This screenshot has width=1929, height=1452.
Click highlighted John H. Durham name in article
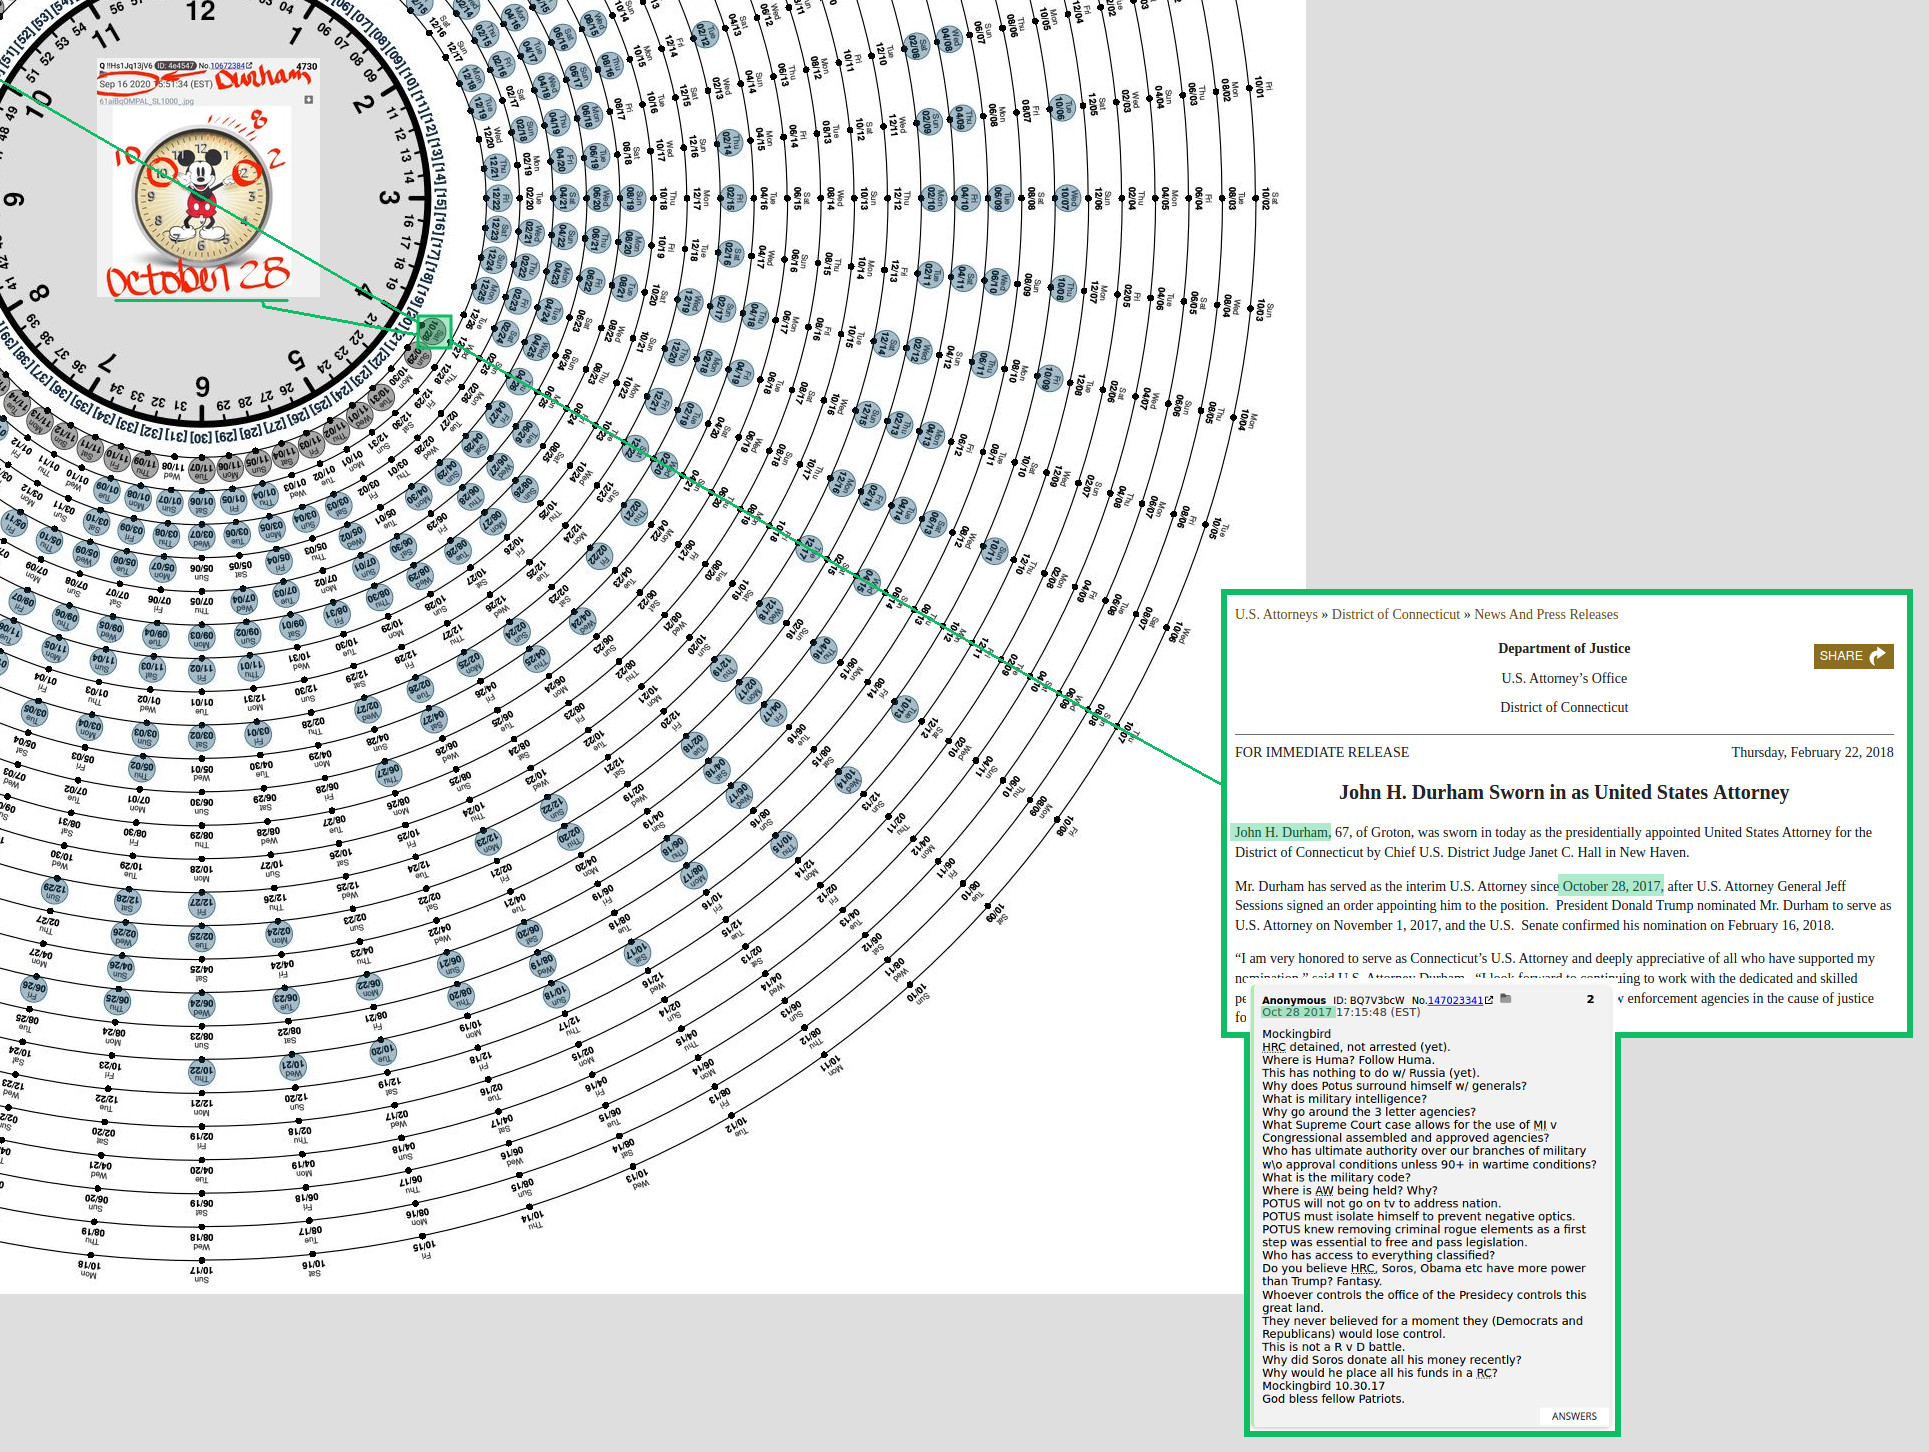tap(1281, 832)
